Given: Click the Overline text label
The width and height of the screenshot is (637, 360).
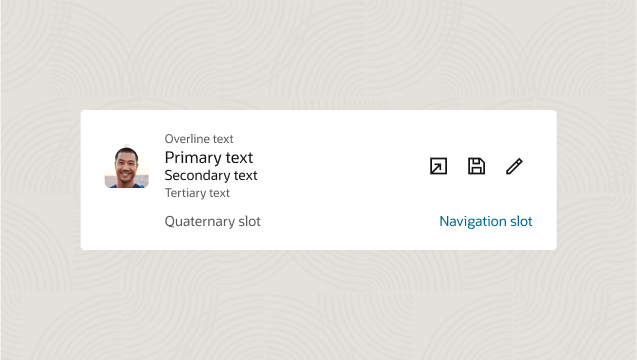Looking at the screenshot, I should (199, 139).
